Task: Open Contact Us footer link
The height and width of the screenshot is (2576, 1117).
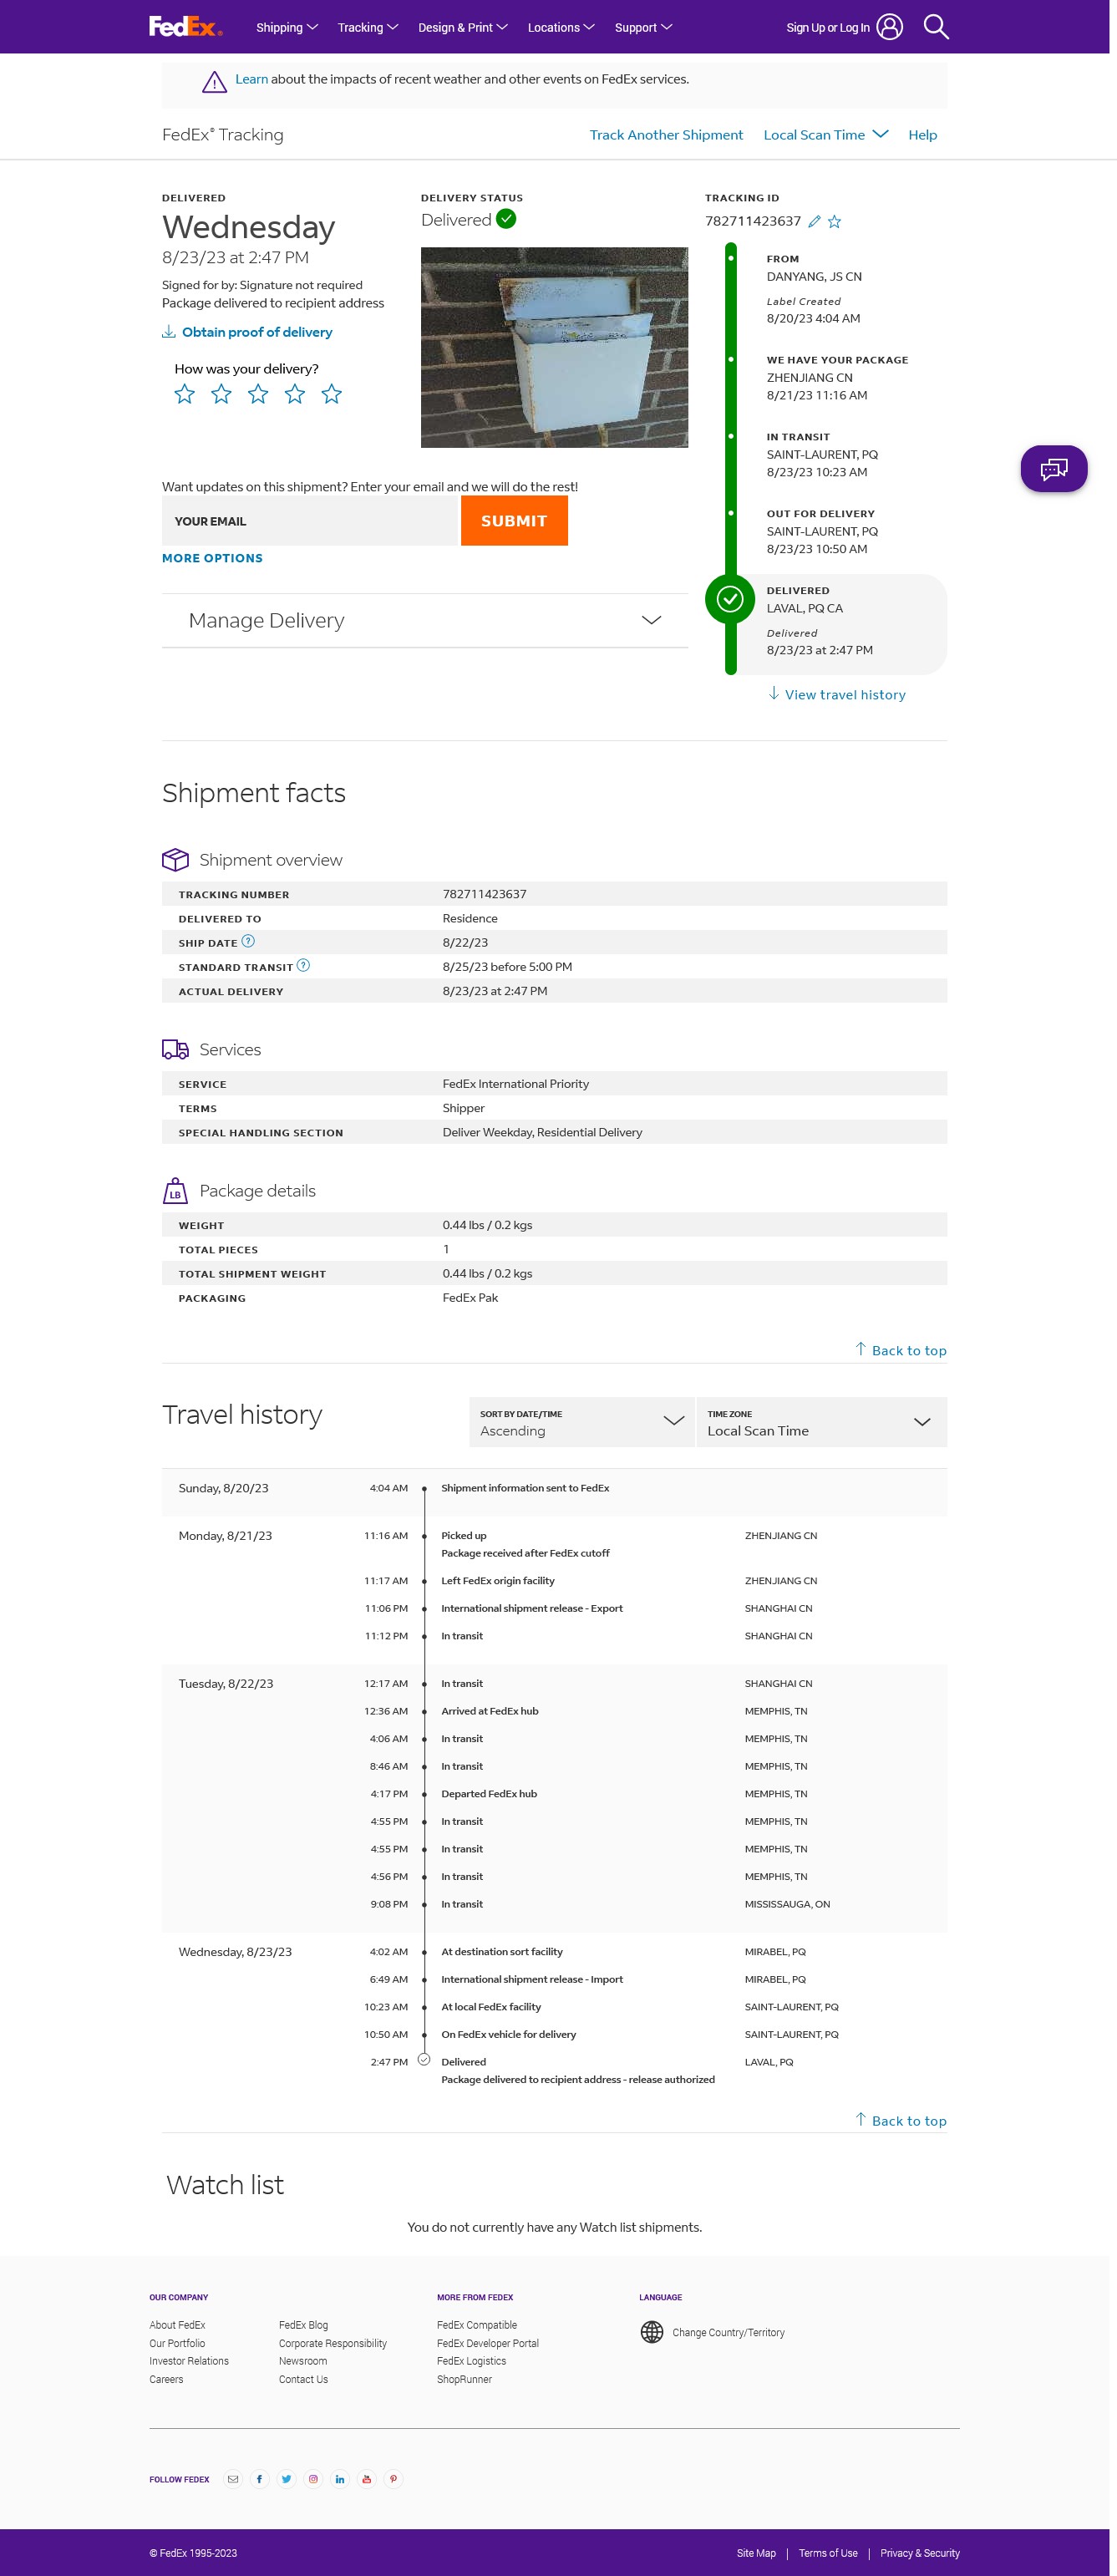Action: (x=303, y=2379)
